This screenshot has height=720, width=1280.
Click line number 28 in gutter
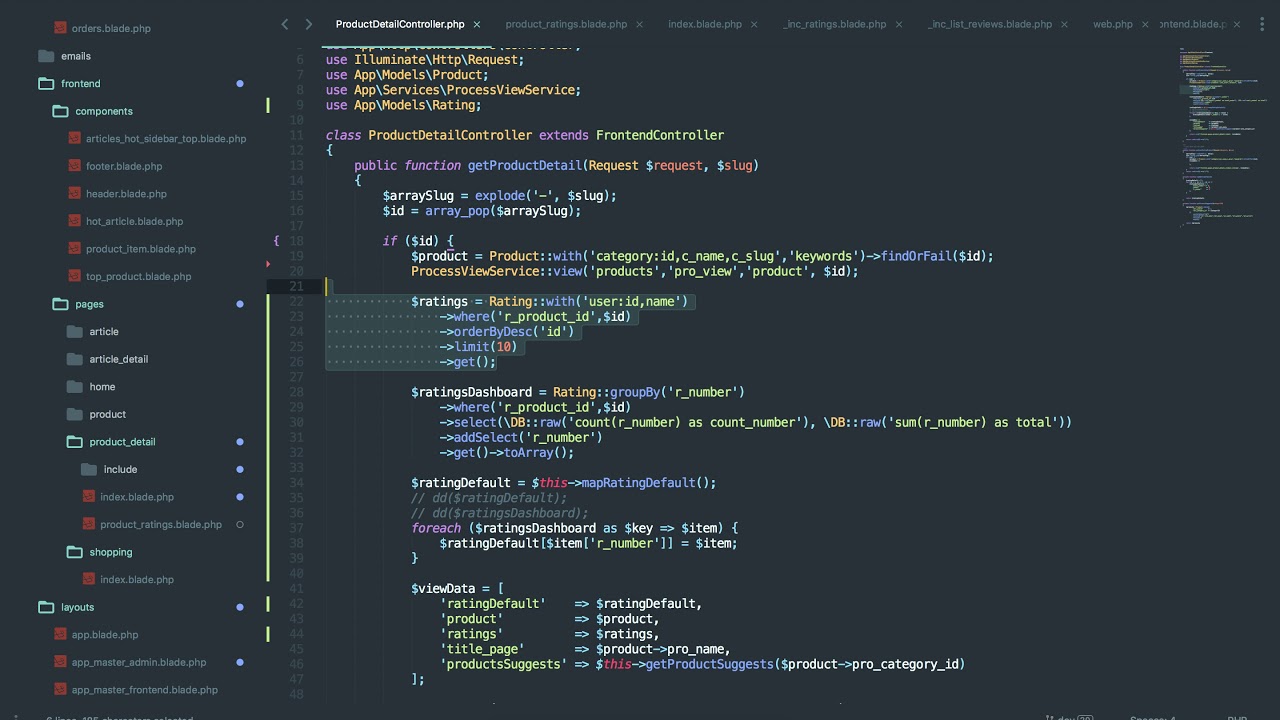[x=296, y=392]
